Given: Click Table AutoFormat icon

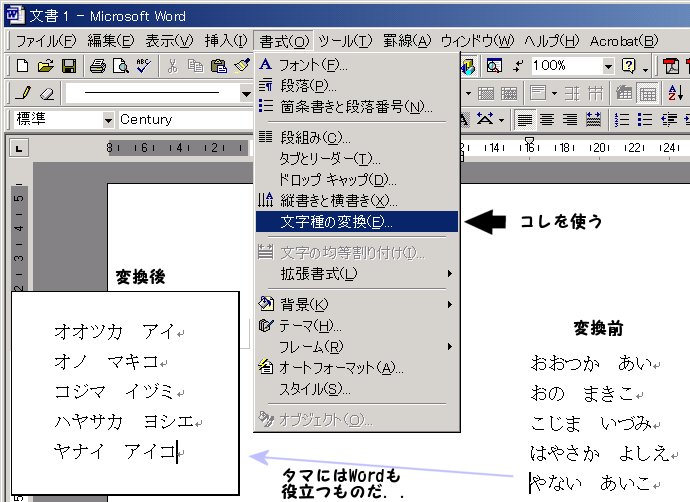Looking at the screenshot, I should point(624,93).
